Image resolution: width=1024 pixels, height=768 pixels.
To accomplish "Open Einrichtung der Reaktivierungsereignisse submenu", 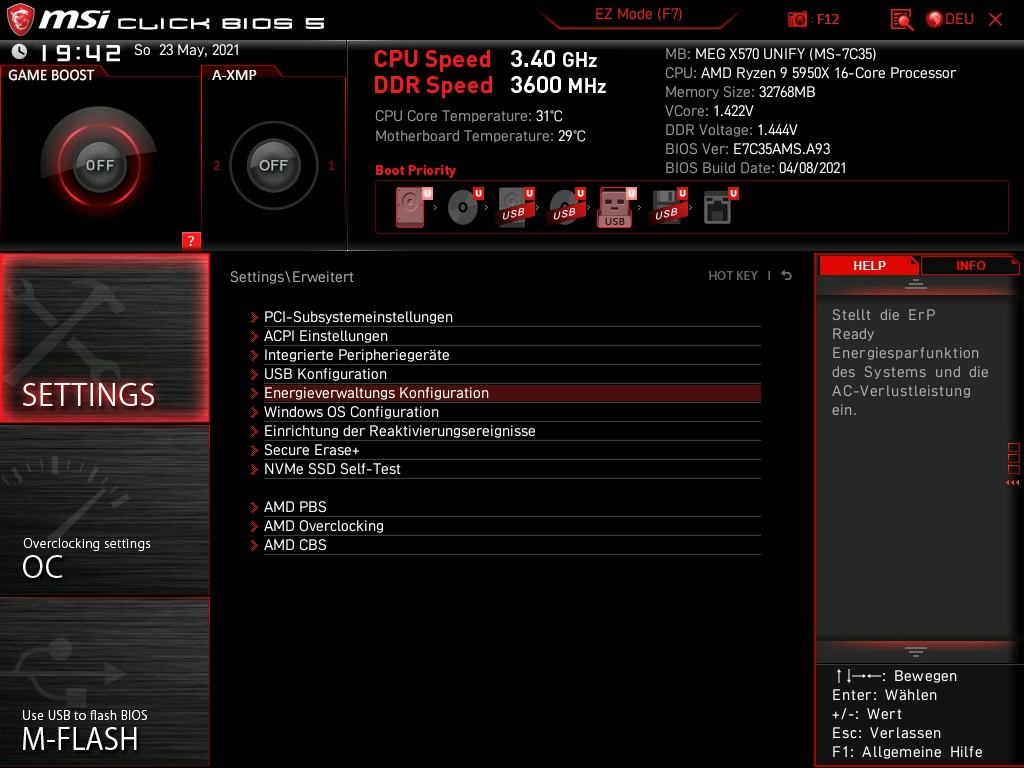I will tap(505, 430).
